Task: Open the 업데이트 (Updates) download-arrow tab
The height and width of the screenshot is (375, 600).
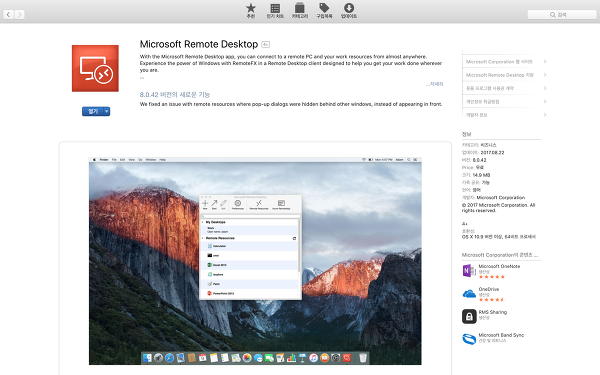Action: point(349,11)
